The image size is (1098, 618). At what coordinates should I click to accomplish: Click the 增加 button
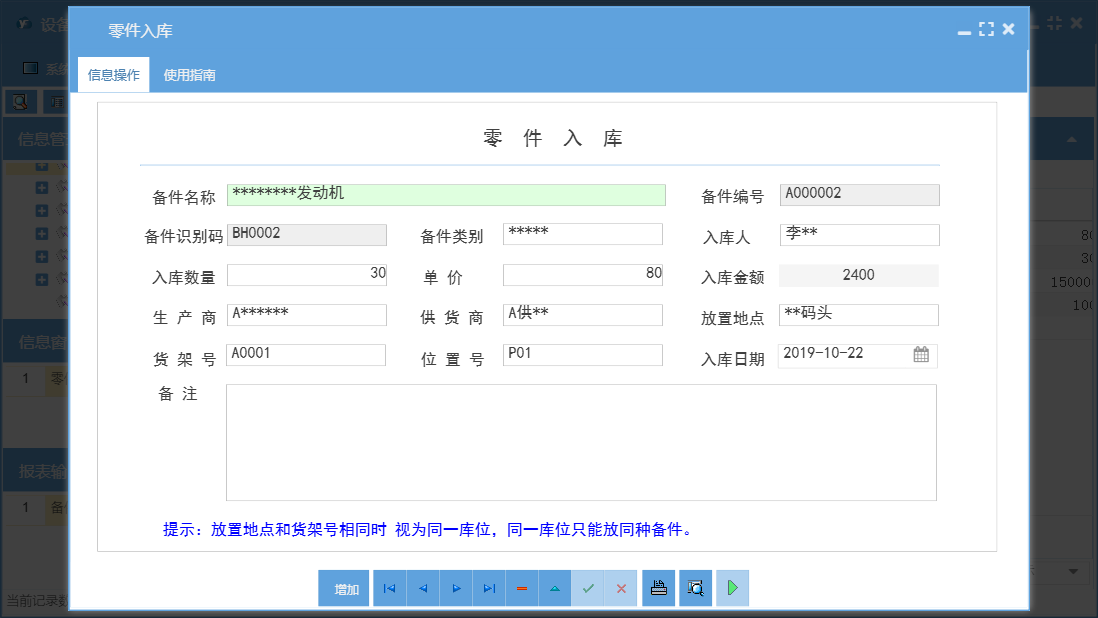(343, 588)
